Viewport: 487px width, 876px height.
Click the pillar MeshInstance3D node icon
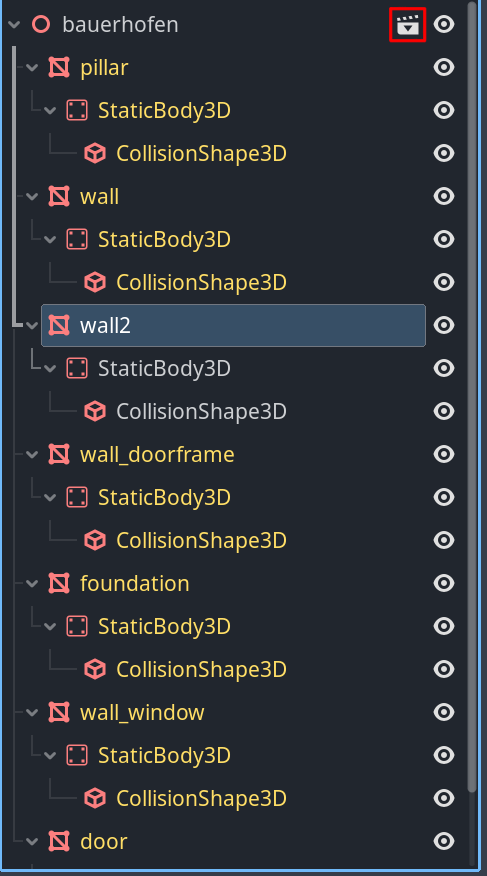pyautogui.click(x=59, y=68)
